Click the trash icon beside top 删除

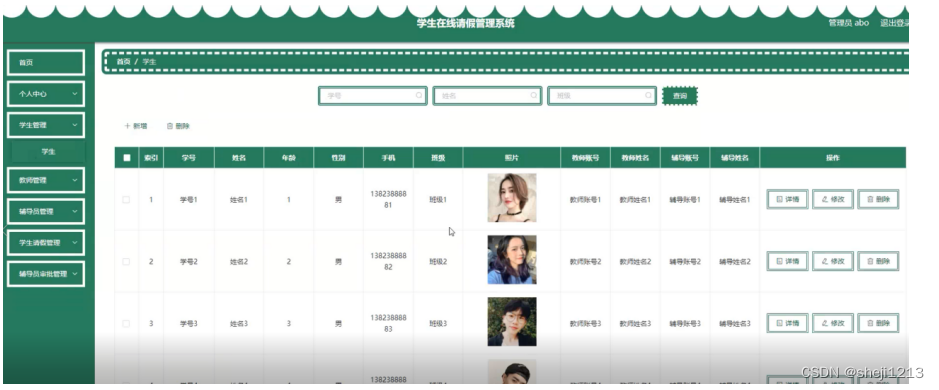point(169,126)
